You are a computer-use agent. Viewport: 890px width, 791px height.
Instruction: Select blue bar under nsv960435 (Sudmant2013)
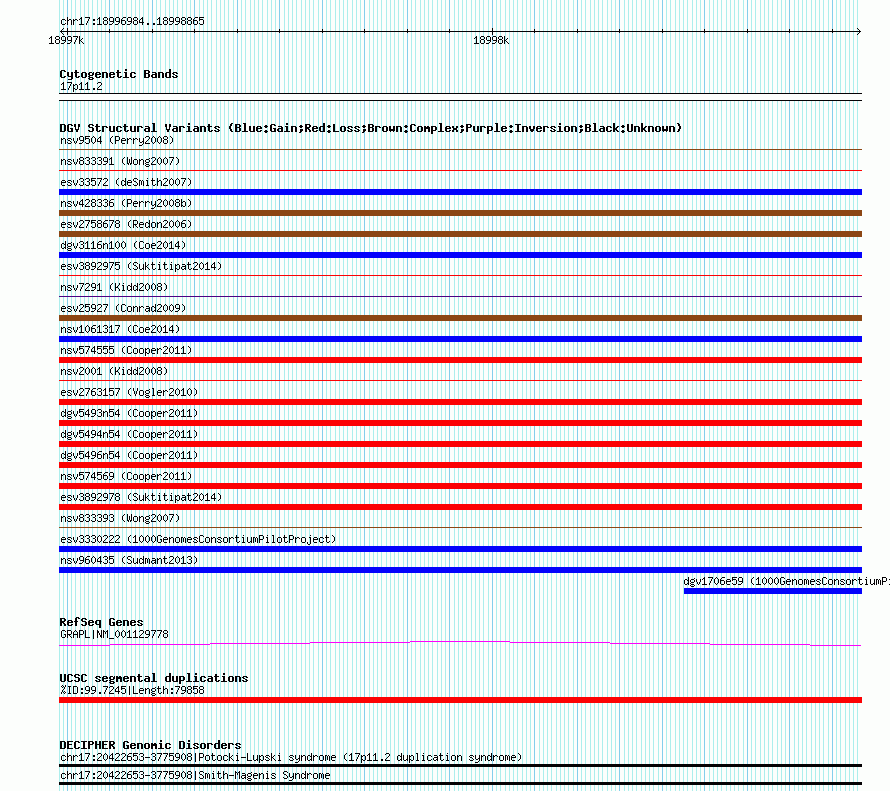(460, 570)
